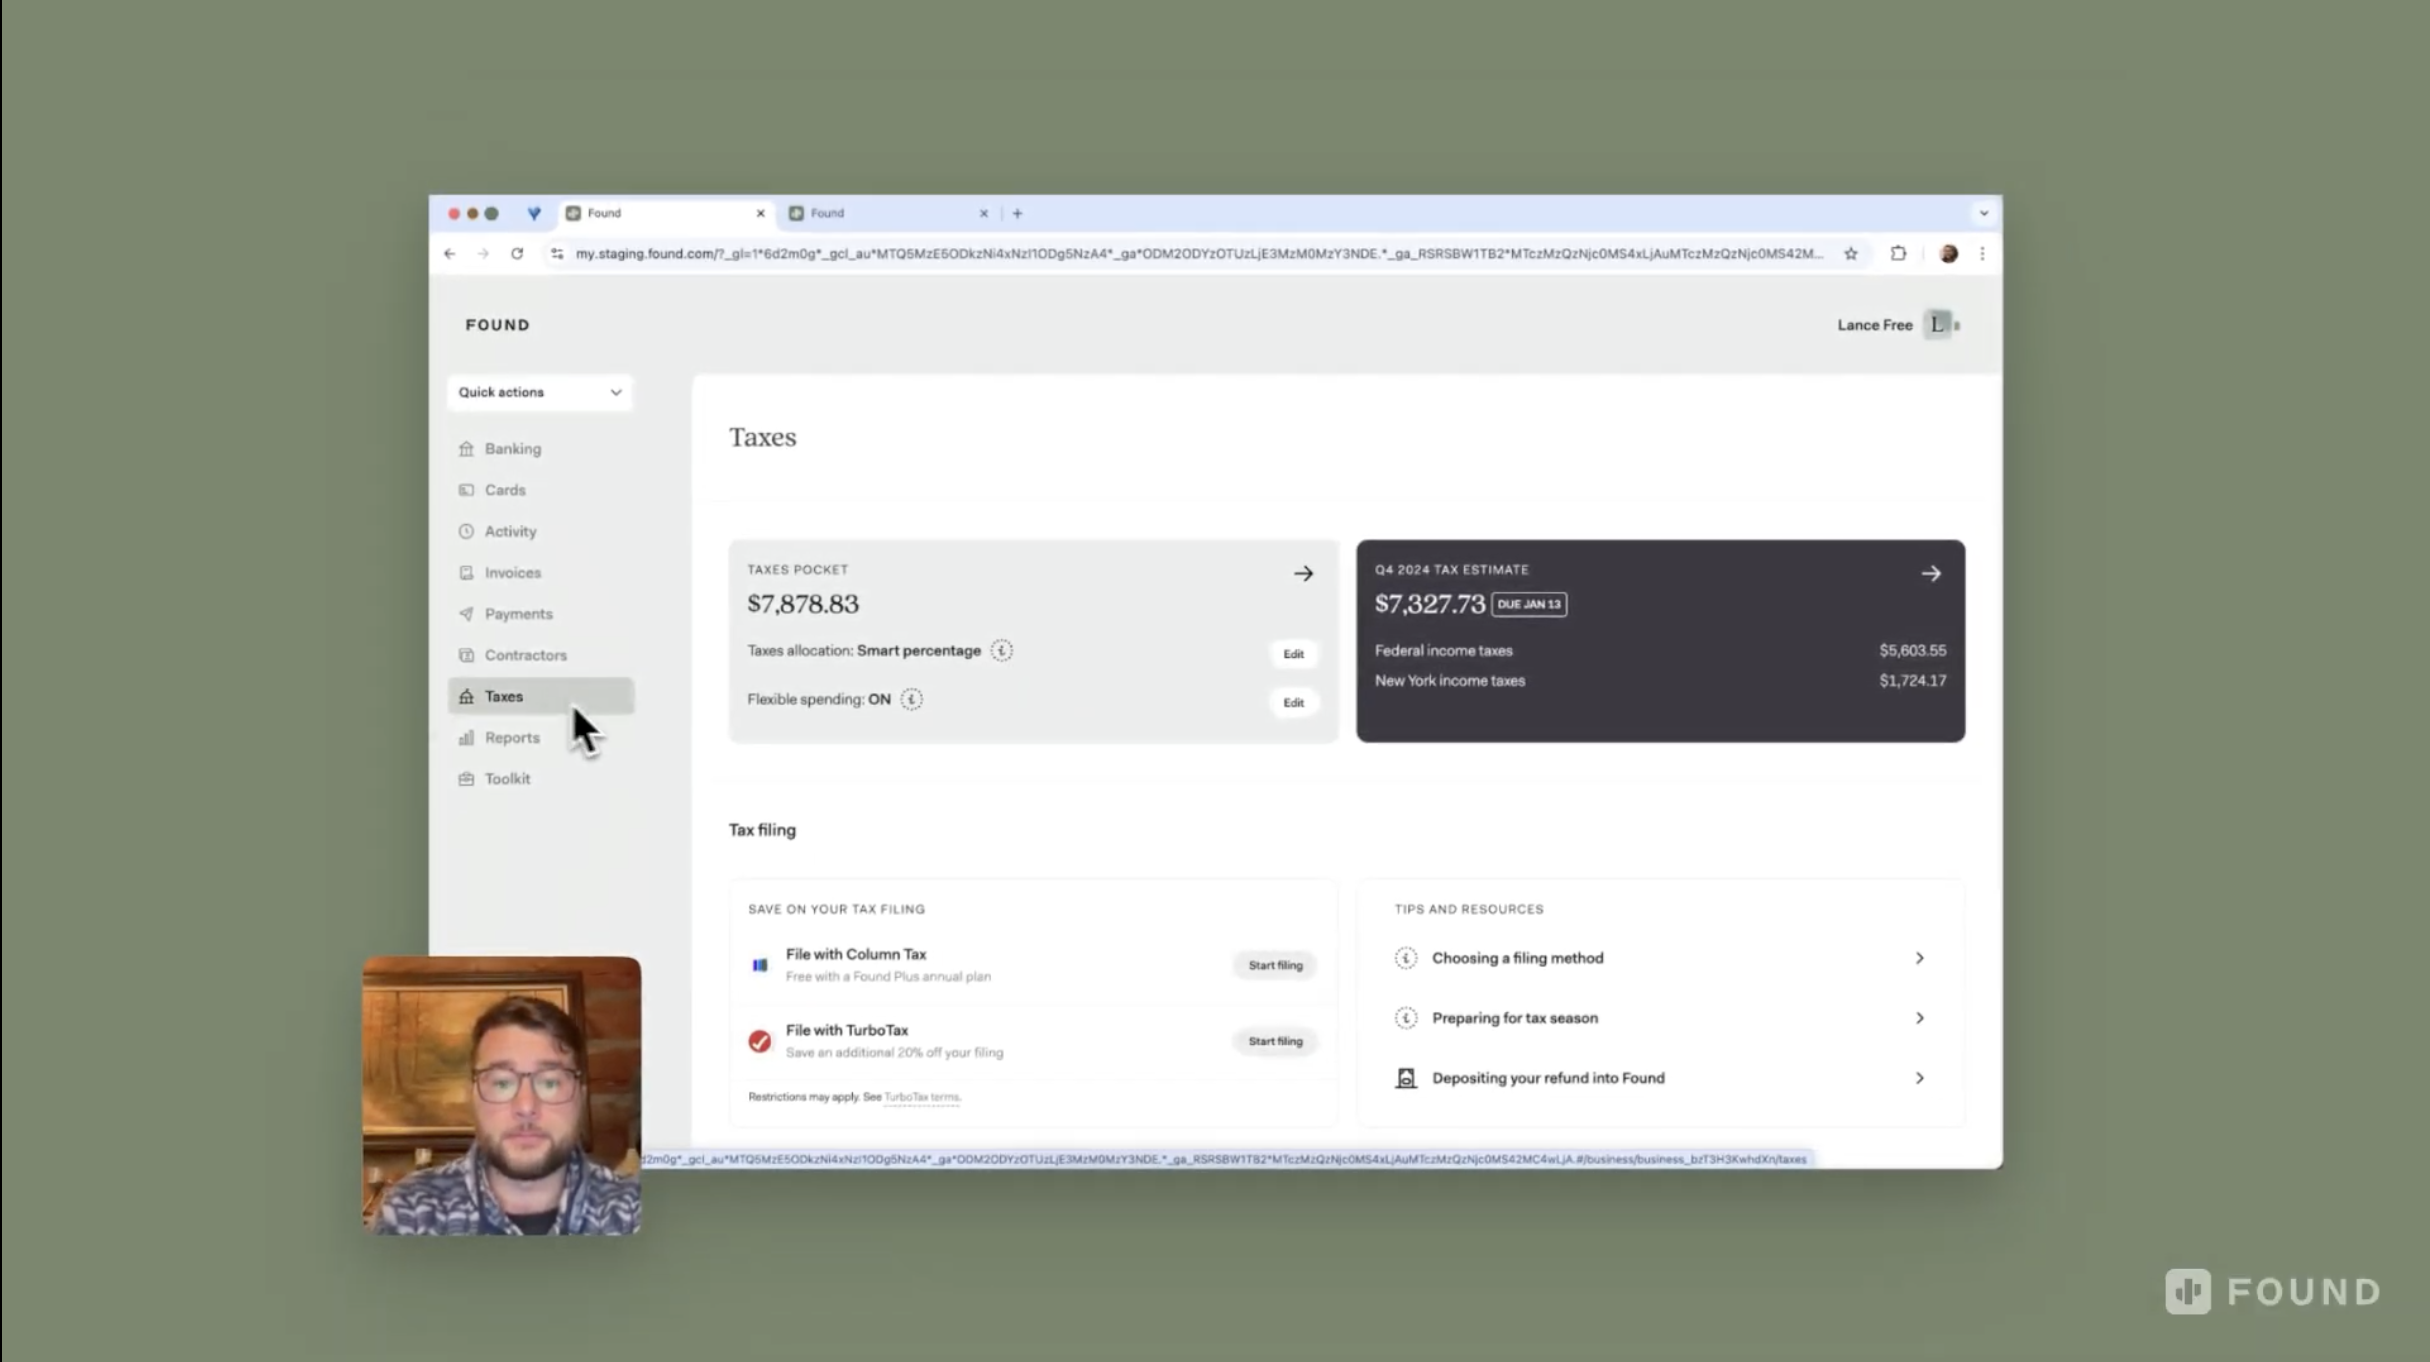Screen dimensions: 2430x1362
Task: Go back in the browser
Action: 450,254
